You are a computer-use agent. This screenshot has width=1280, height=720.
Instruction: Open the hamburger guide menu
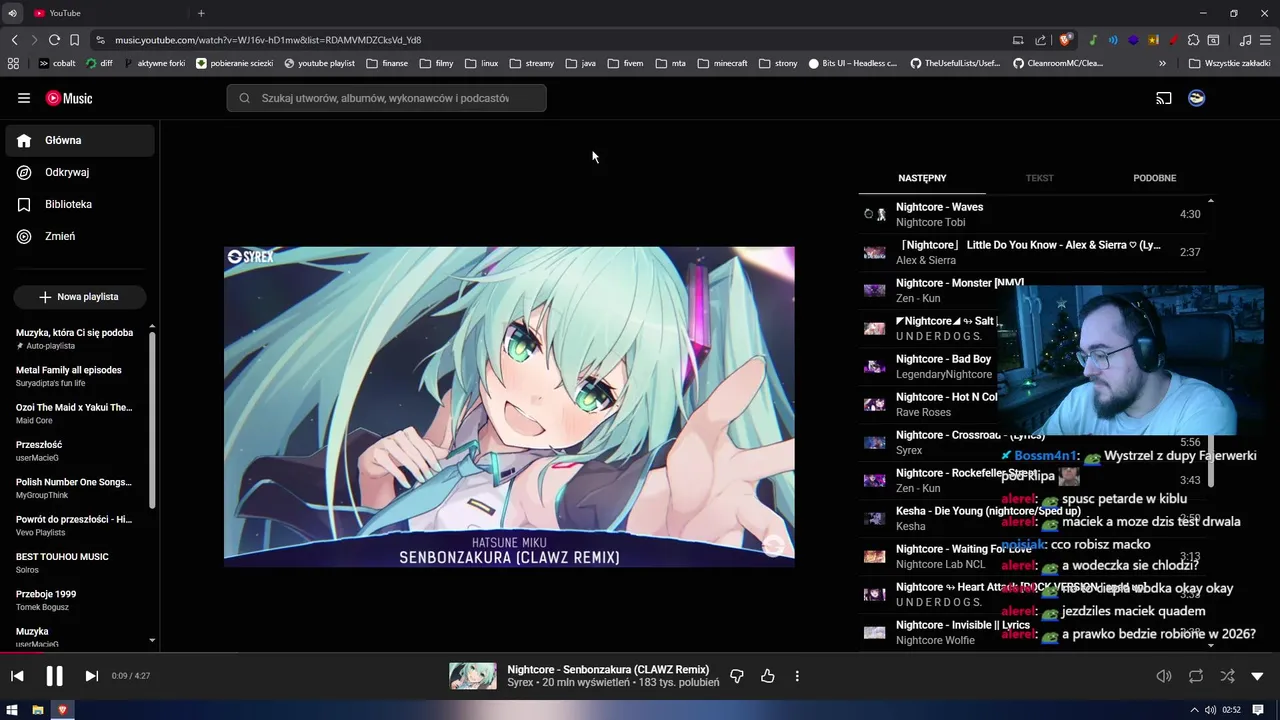[24, 98]
